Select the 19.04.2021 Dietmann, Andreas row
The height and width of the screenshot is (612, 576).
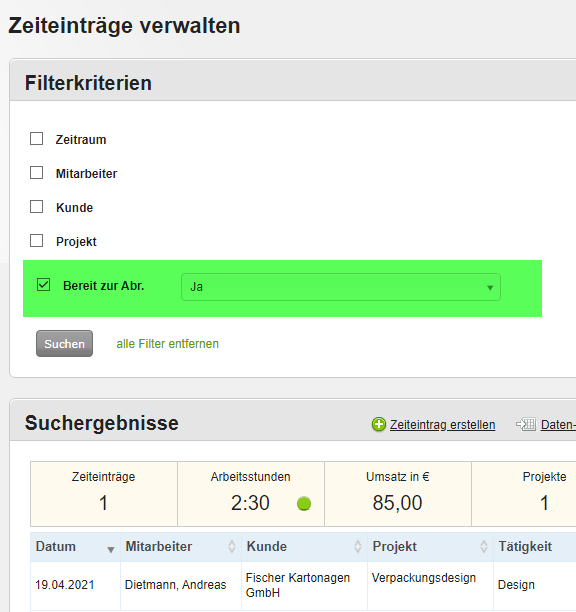click(303, 585)
